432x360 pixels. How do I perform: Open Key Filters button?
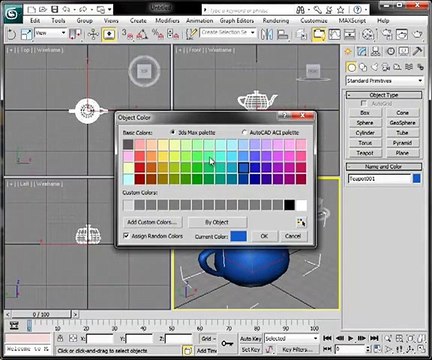pyautogui.click(x=297, y=350)
